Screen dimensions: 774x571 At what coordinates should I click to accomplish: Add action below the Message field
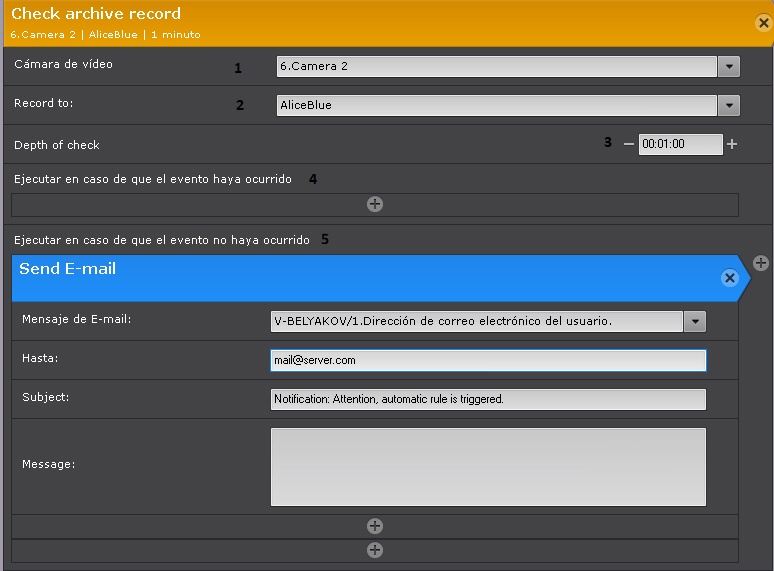point(375,526)
